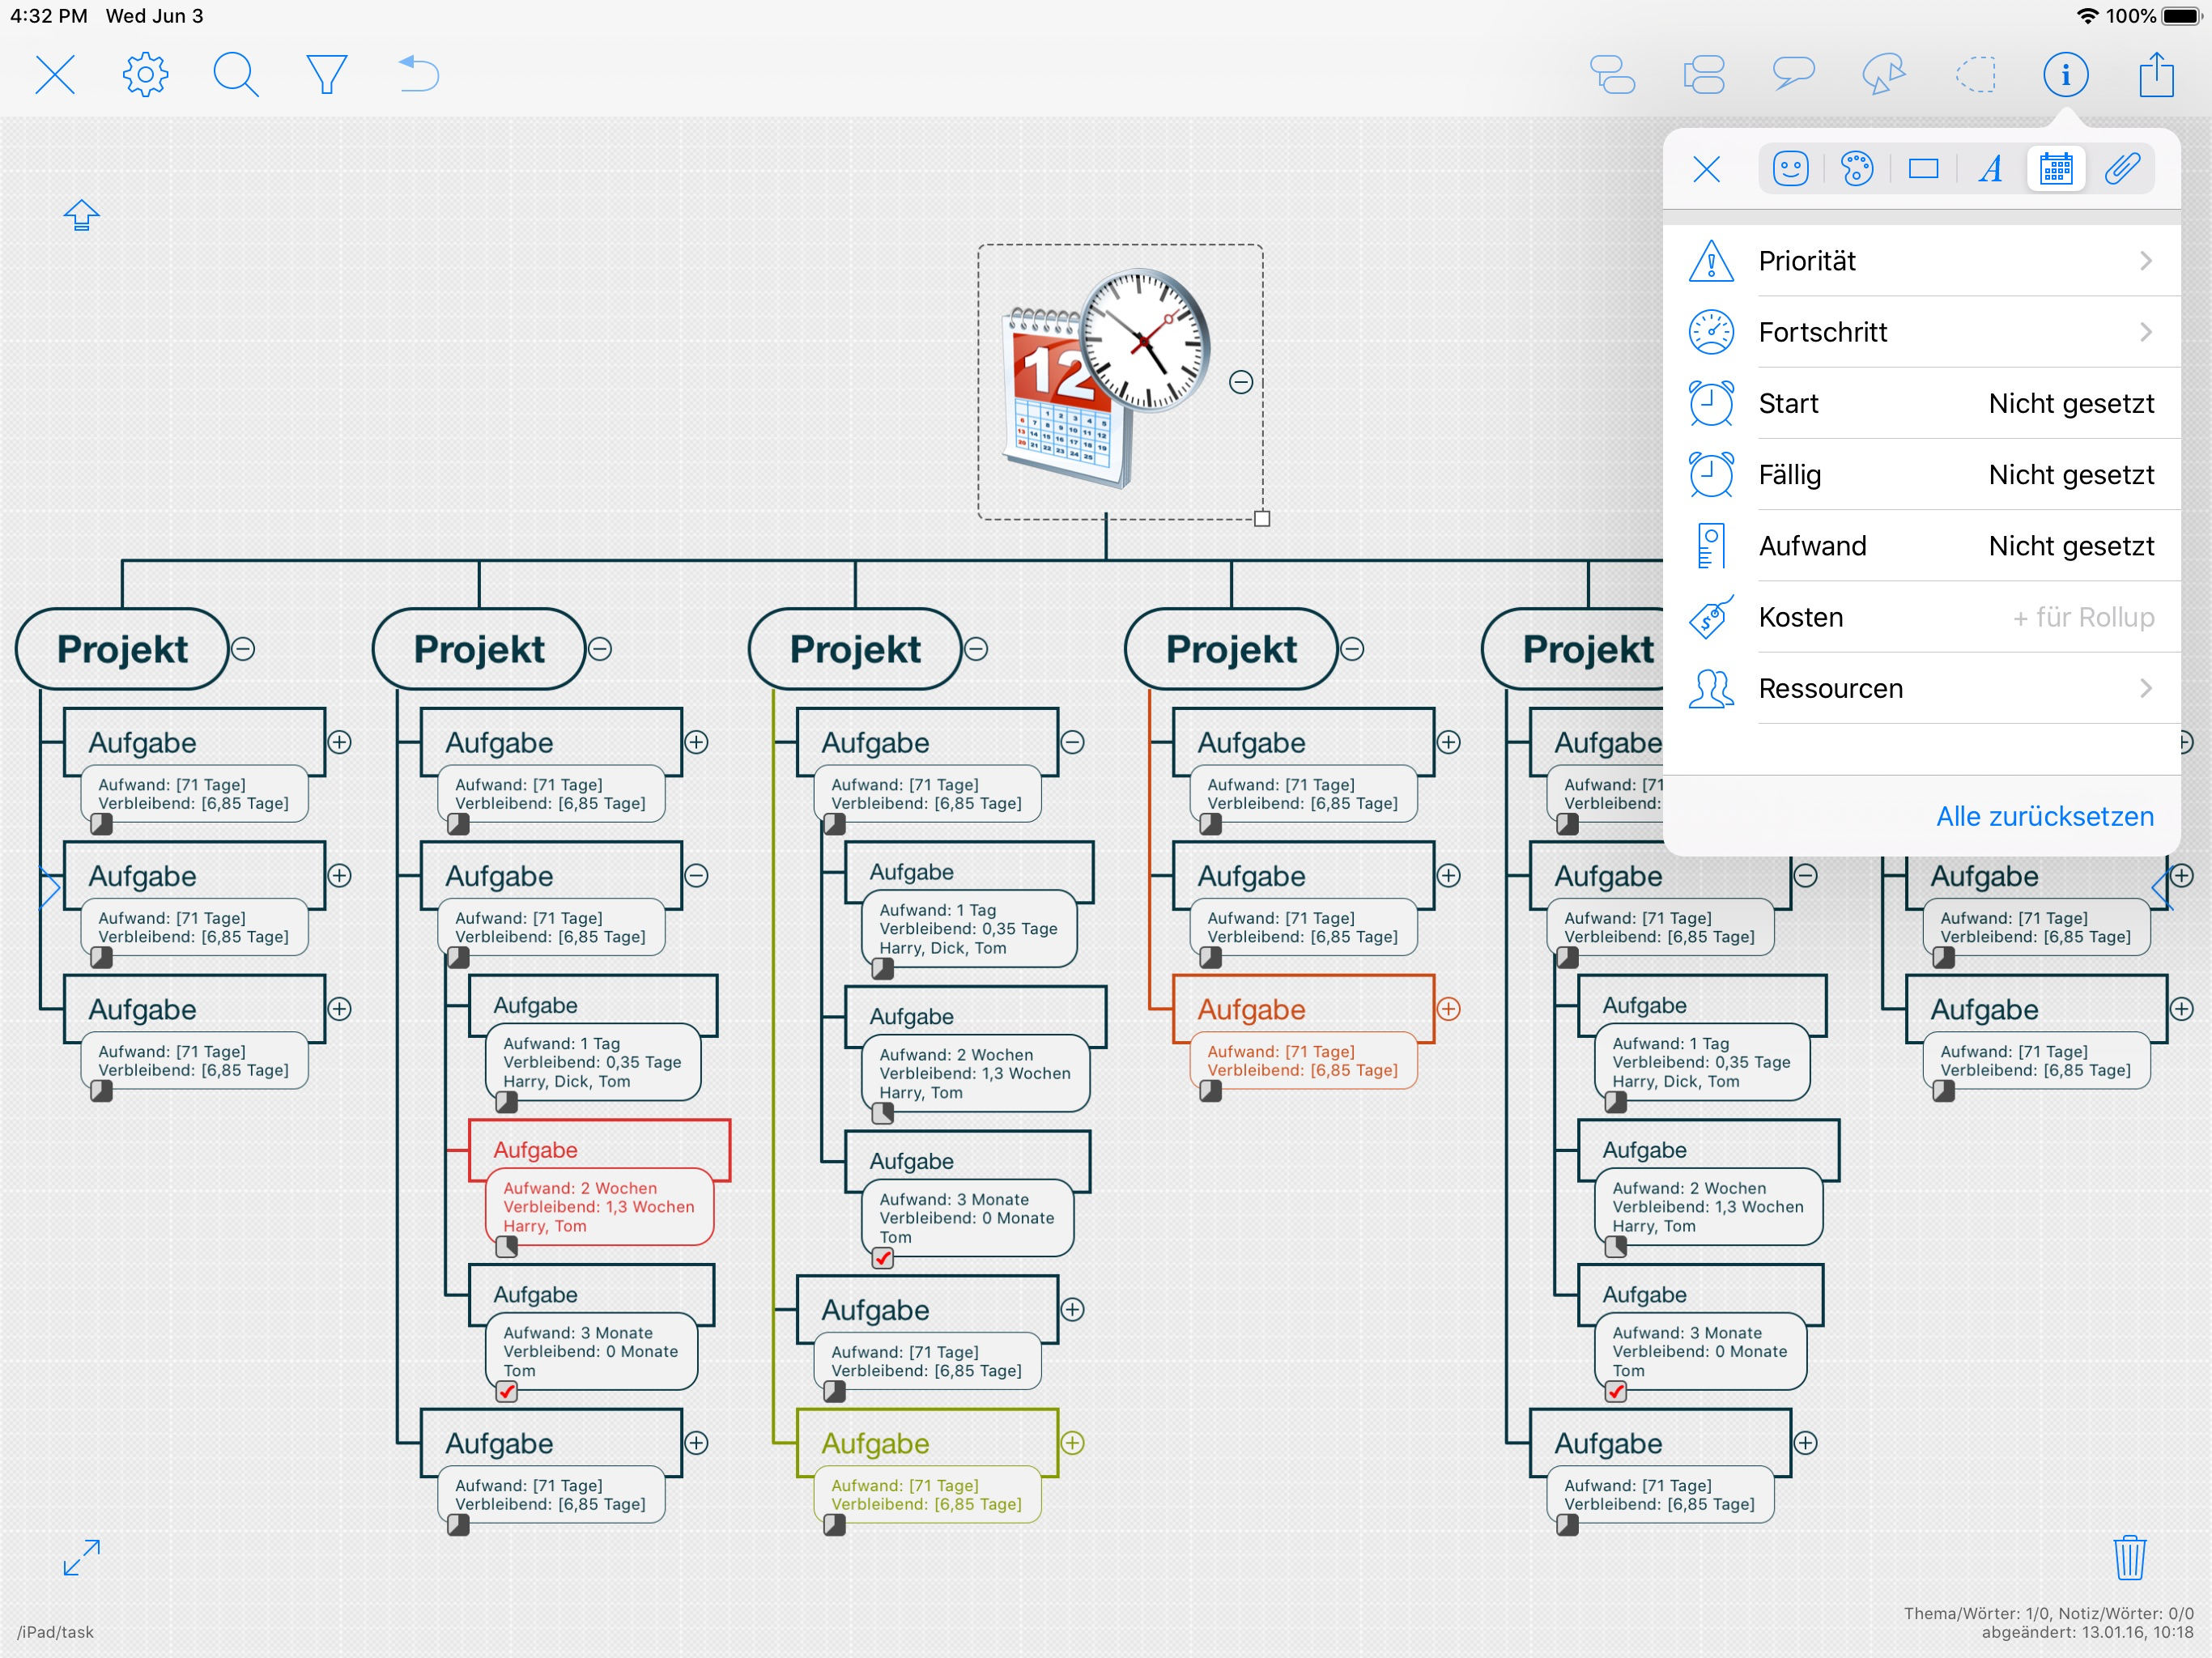Collapse the first Projekt branch
Screen dimensions: 2212x1658
pos(243,649)
